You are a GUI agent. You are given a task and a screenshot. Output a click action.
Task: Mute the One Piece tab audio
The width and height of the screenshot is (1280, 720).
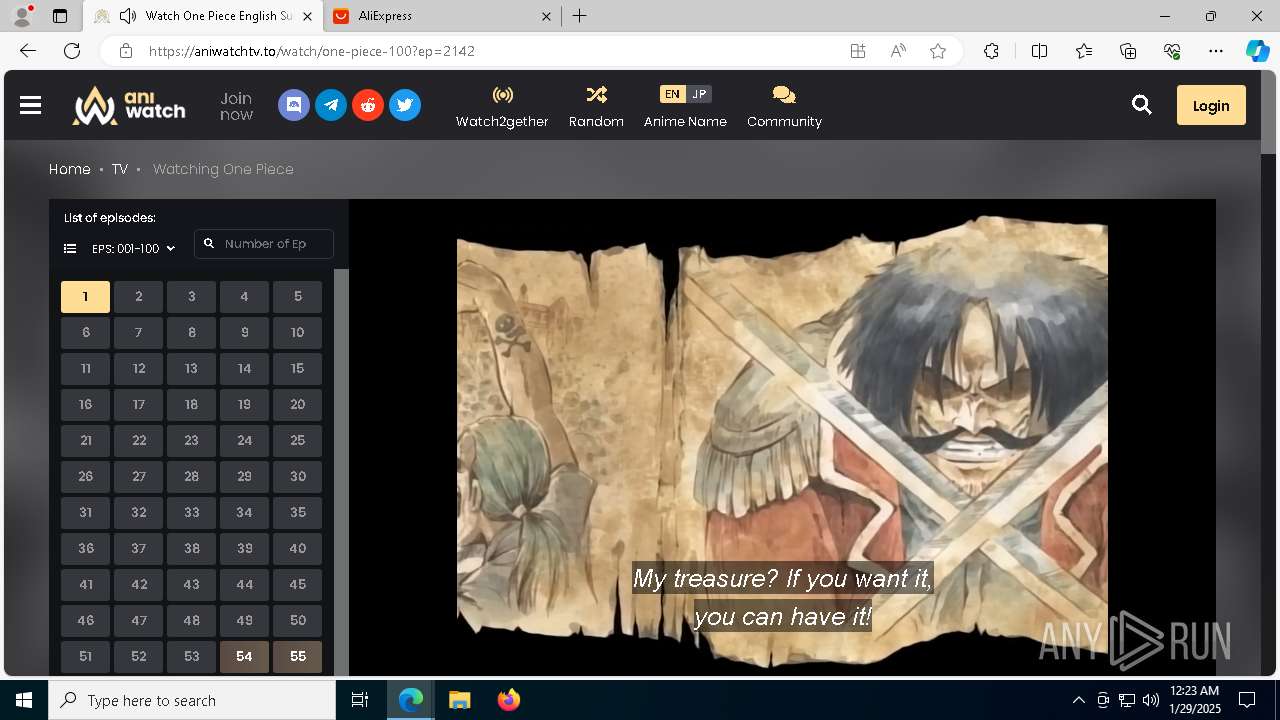coord(128,16)
